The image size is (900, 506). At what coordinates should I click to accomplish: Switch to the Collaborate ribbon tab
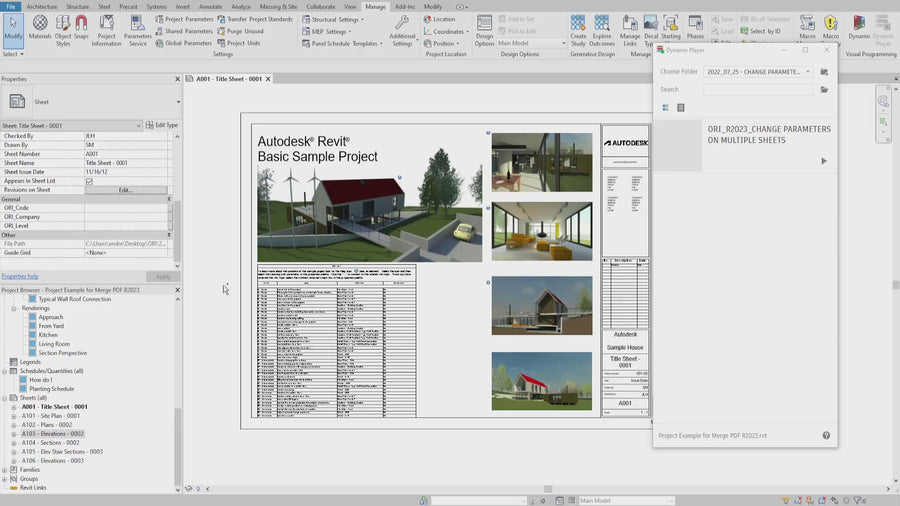click(320, 6)
